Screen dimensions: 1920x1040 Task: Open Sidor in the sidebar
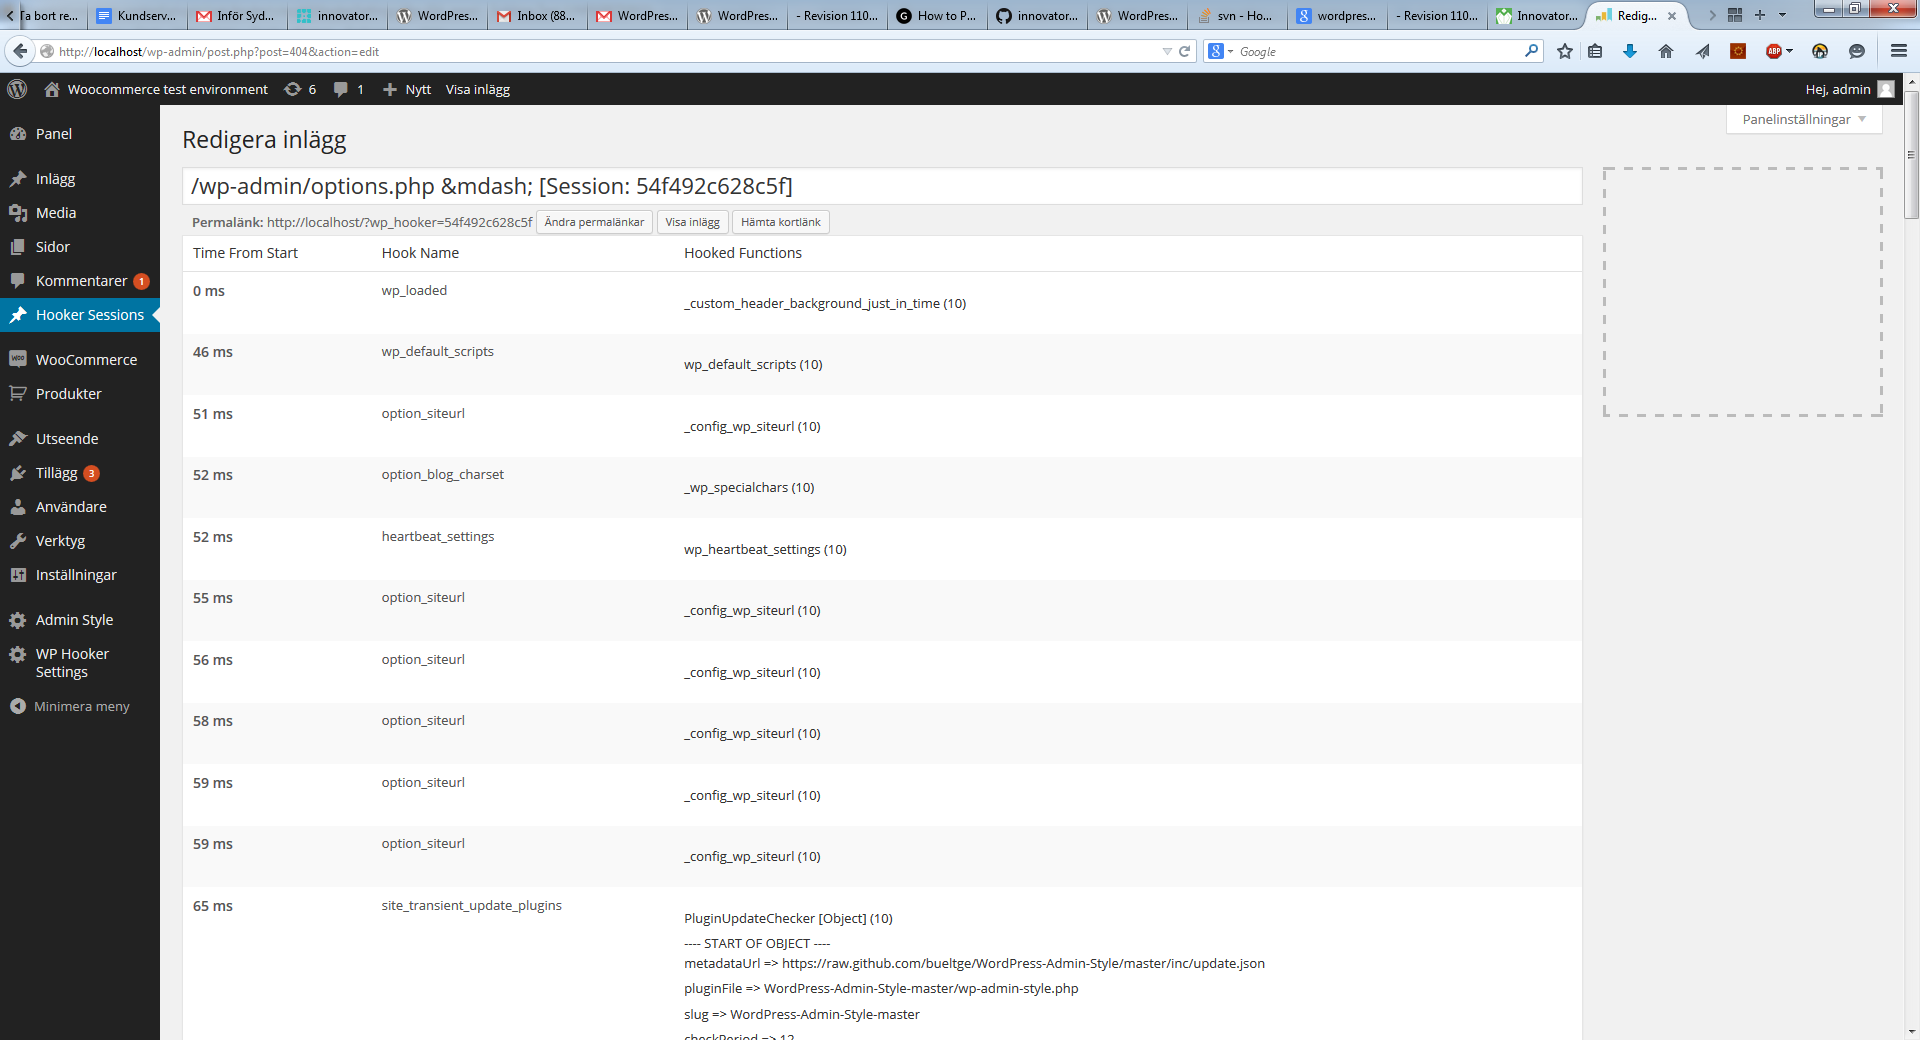point(80,247)
